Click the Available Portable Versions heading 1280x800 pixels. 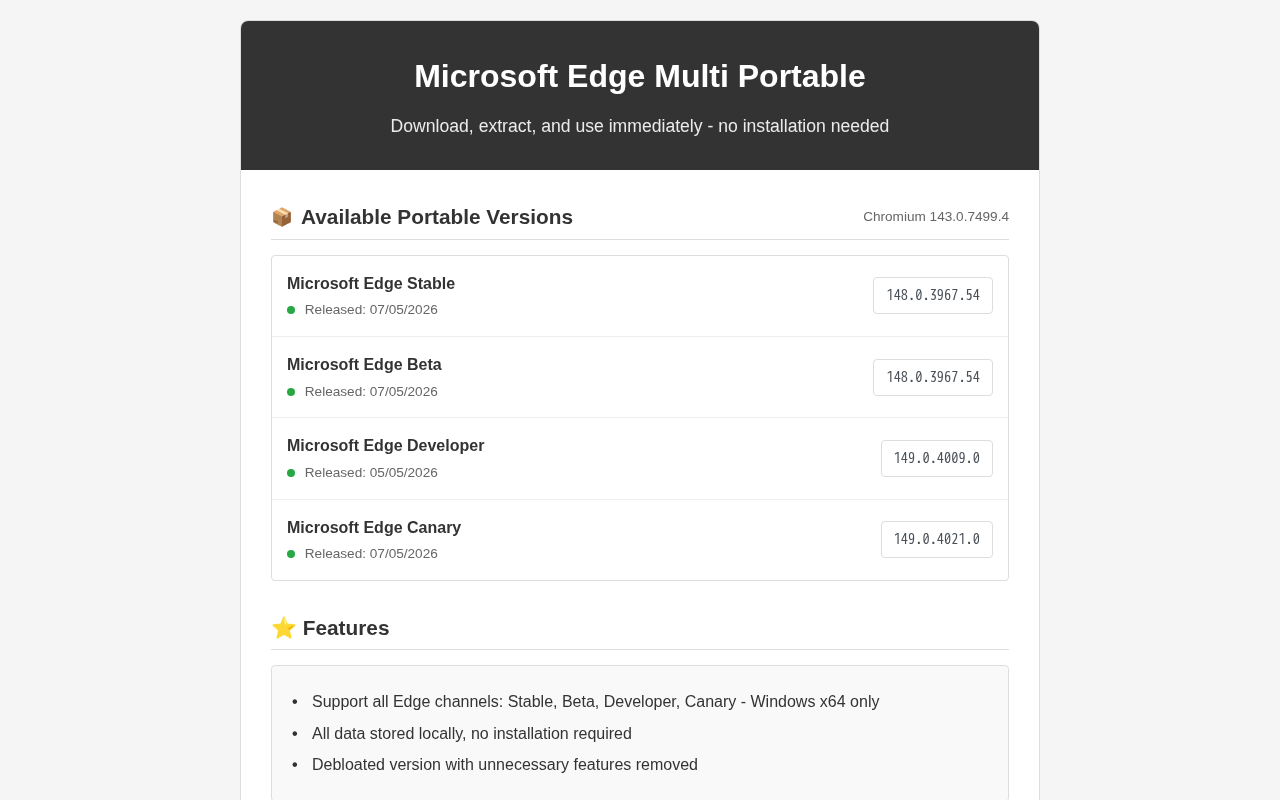point(437,217)
